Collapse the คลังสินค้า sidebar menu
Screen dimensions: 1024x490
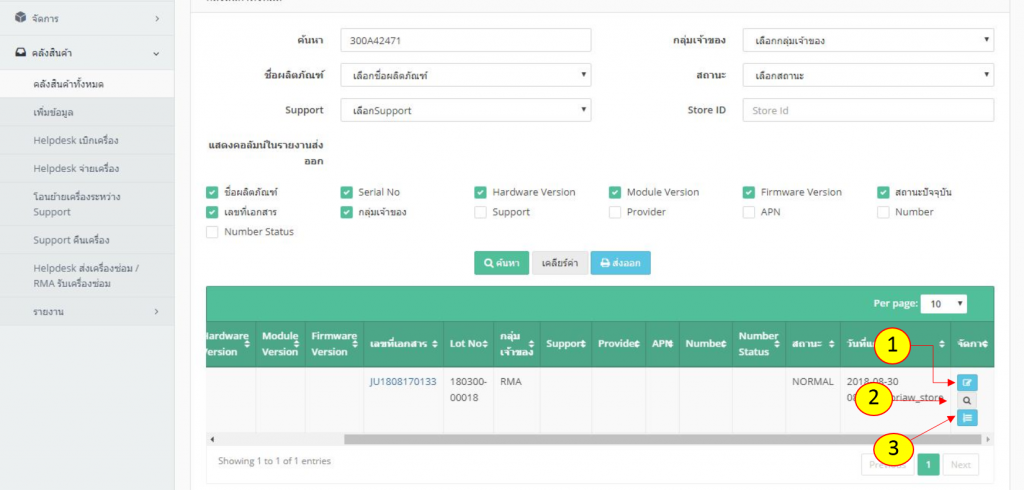click(x=87, y=53)
